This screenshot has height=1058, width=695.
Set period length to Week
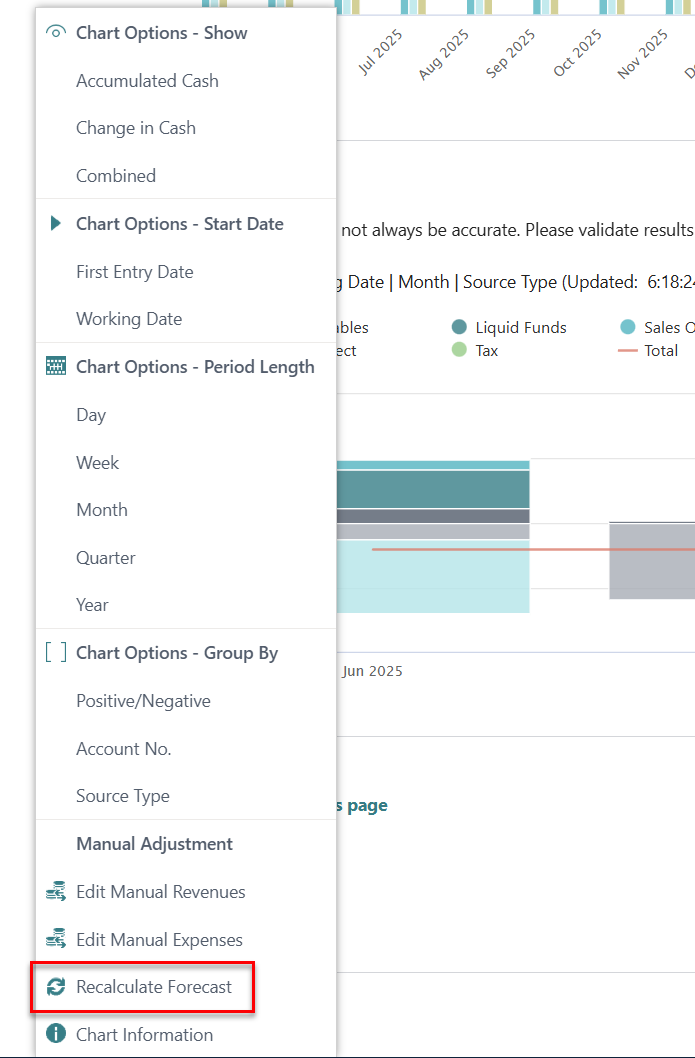click(x=97, y=463)
